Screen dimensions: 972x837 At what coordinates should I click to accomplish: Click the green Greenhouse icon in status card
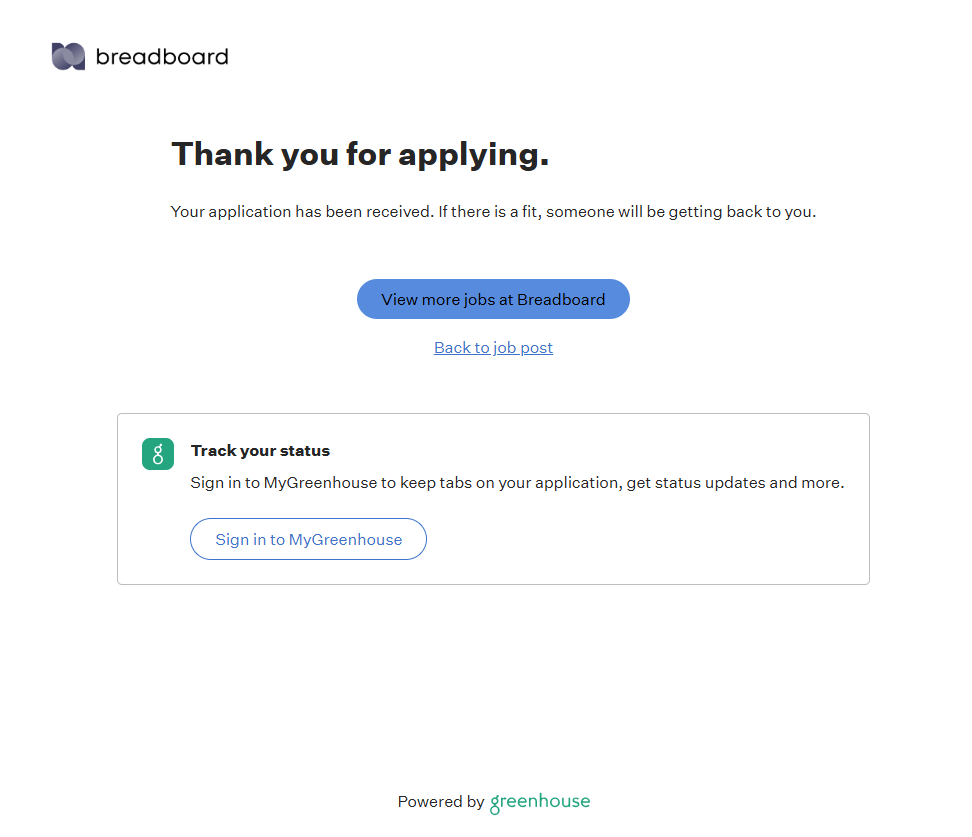[x=158, y=454]
